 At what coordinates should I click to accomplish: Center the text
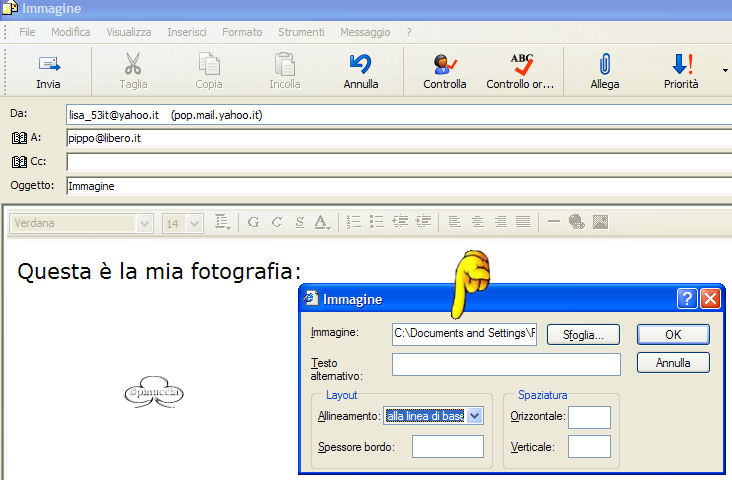pyautogui.click(x=477, y=222)
